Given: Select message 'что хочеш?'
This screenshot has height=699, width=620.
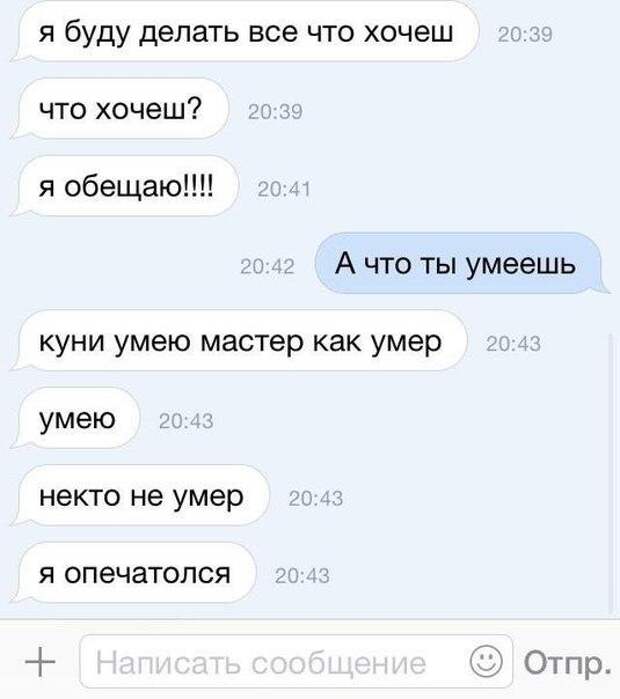Looking at the screenshot, I should click(x=119, y=109).
